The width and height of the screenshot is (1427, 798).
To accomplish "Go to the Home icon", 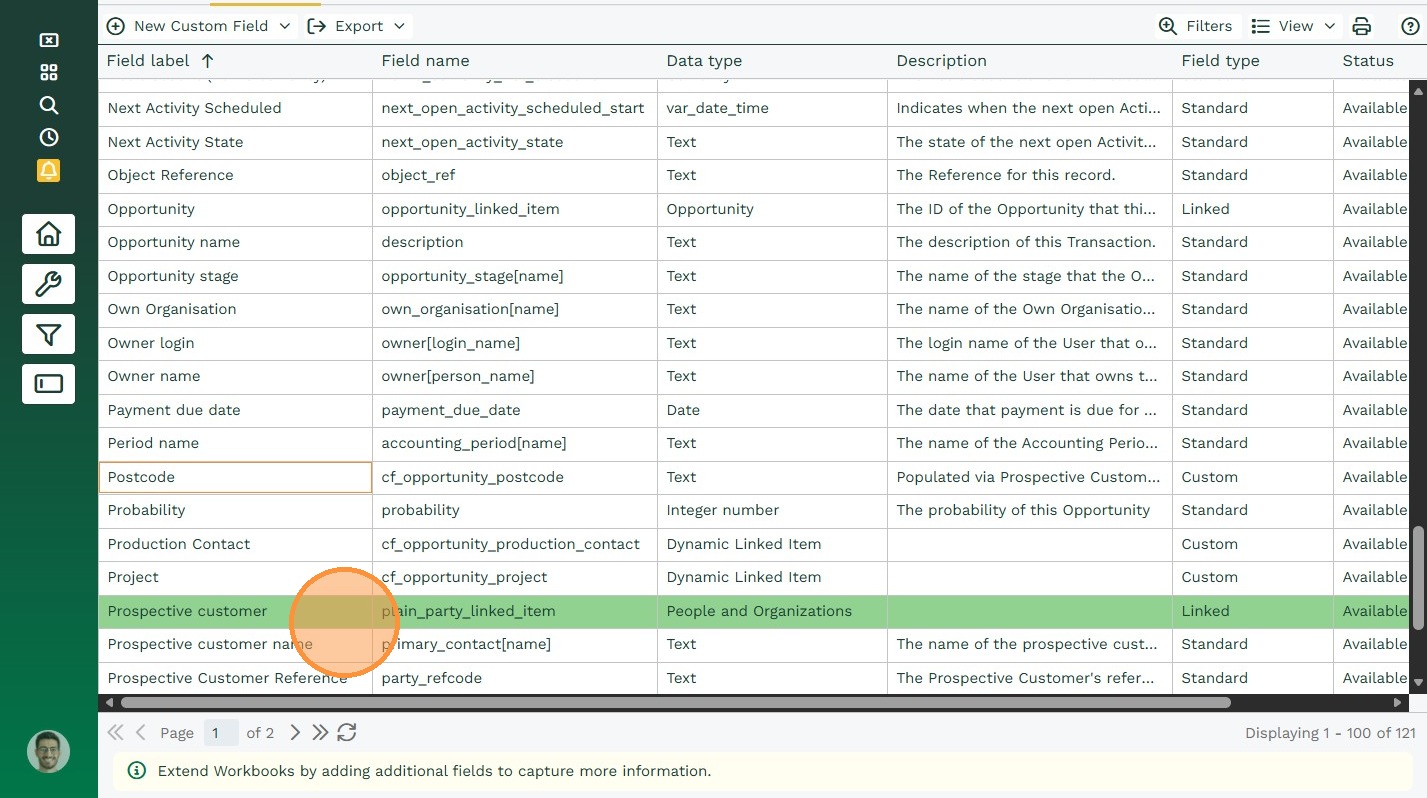I will pos(48,234).
